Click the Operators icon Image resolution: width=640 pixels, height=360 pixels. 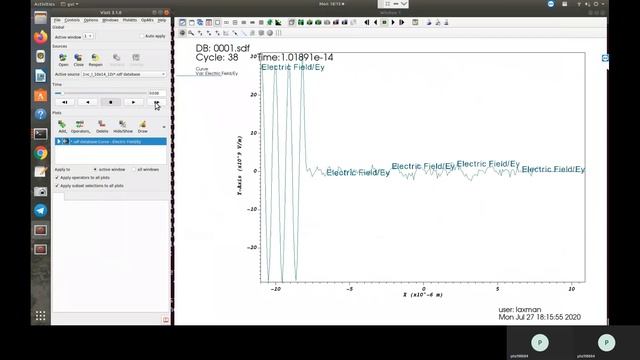click(80, 127)
